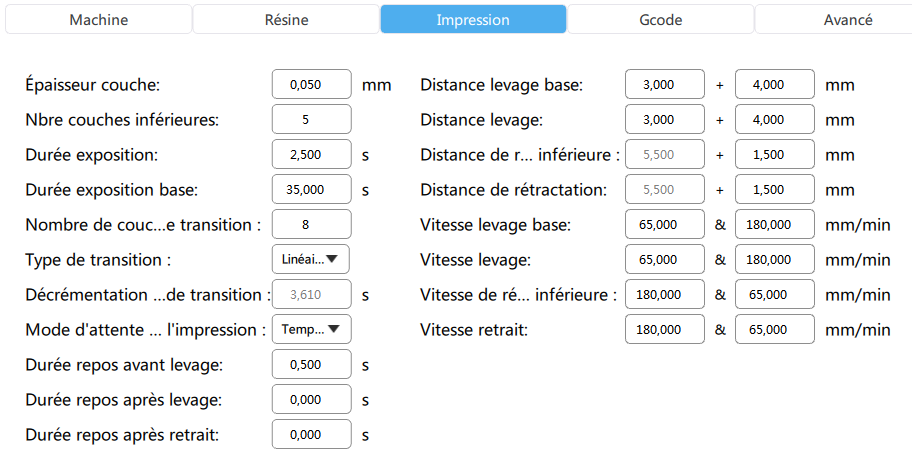This screenshot has height=463, width=912.
Task: Click the Durée exposition base field
Action: point(311,189)
